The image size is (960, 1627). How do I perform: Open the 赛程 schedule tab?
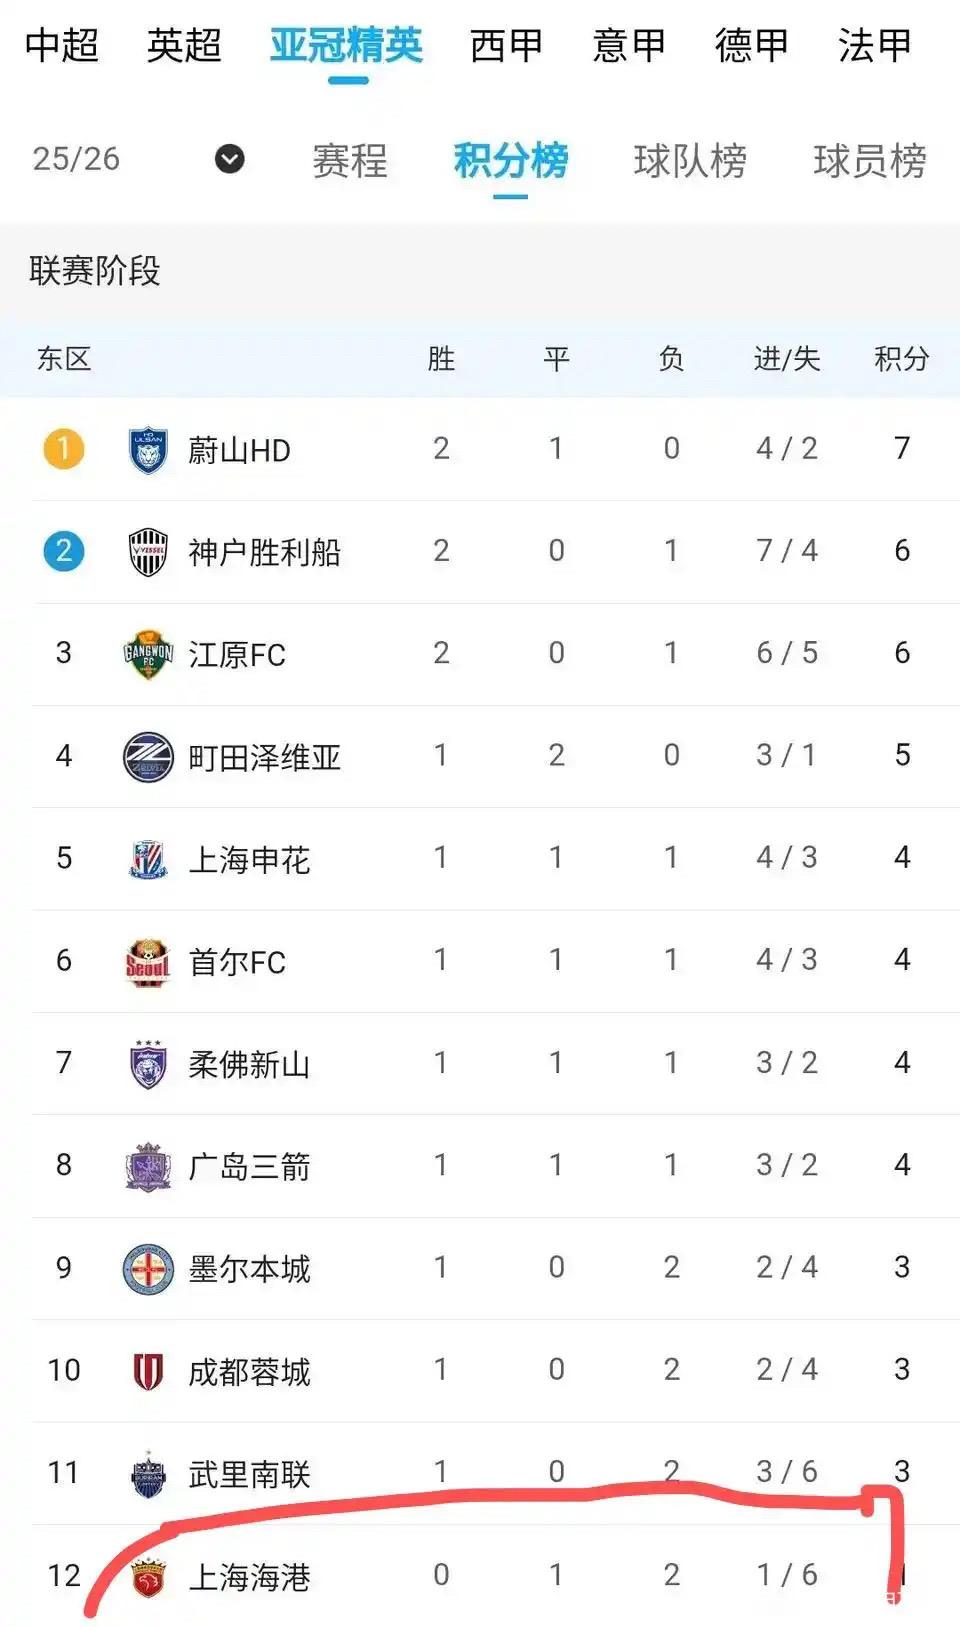[x=350, y=161]
